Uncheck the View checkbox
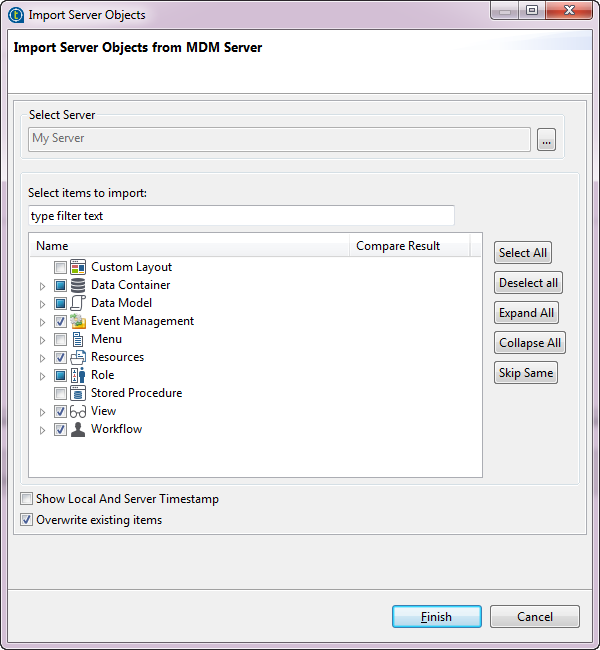 (x=60, y=412)
